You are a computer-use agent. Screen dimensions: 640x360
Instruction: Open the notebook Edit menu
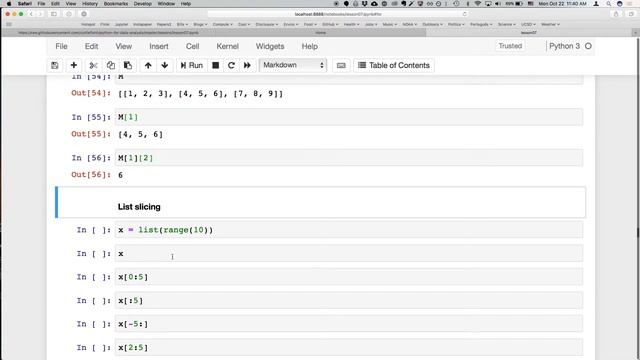pyautogui.click(x=91, y=47)
